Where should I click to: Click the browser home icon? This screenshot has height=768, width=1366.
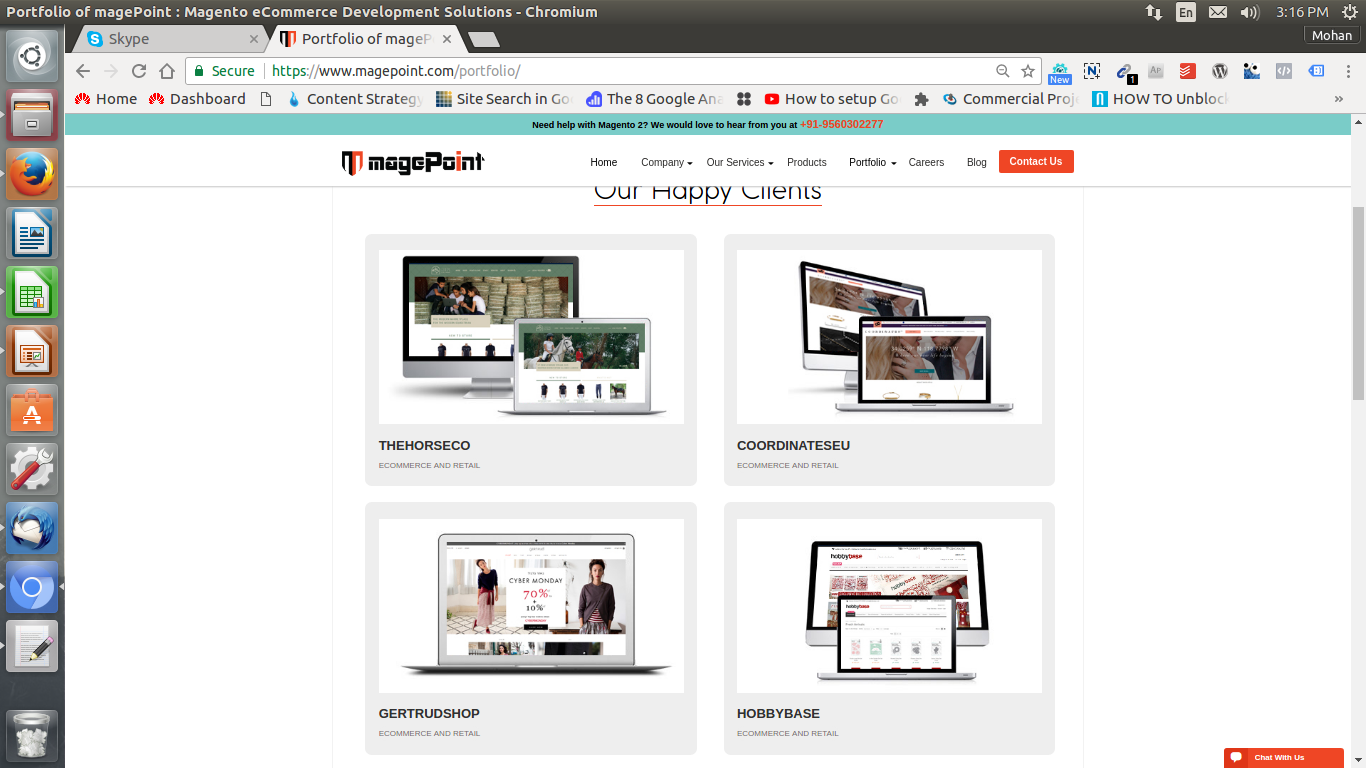pyautogui.click(x=167, y=71)
